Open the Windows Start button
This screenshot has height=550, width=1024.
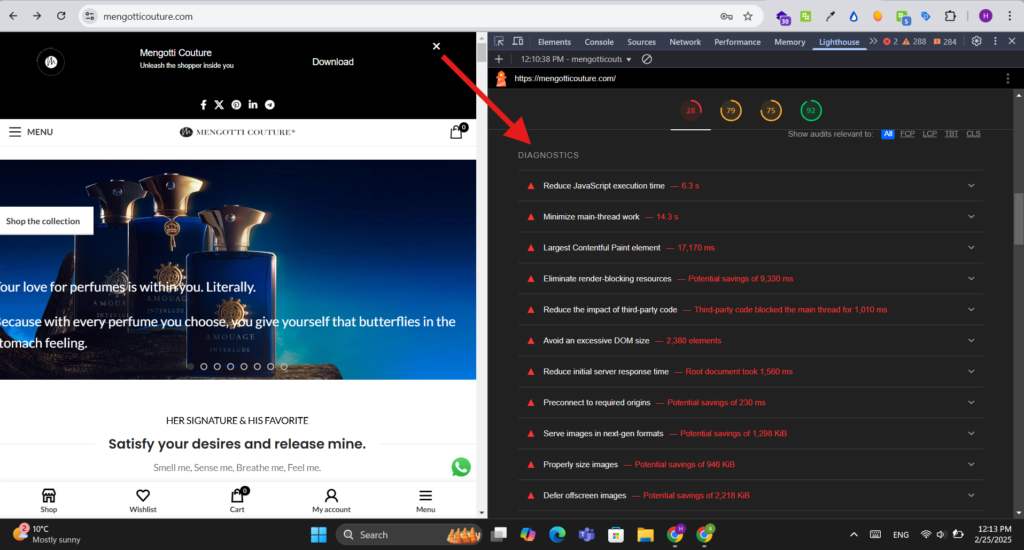click(319, 535)
